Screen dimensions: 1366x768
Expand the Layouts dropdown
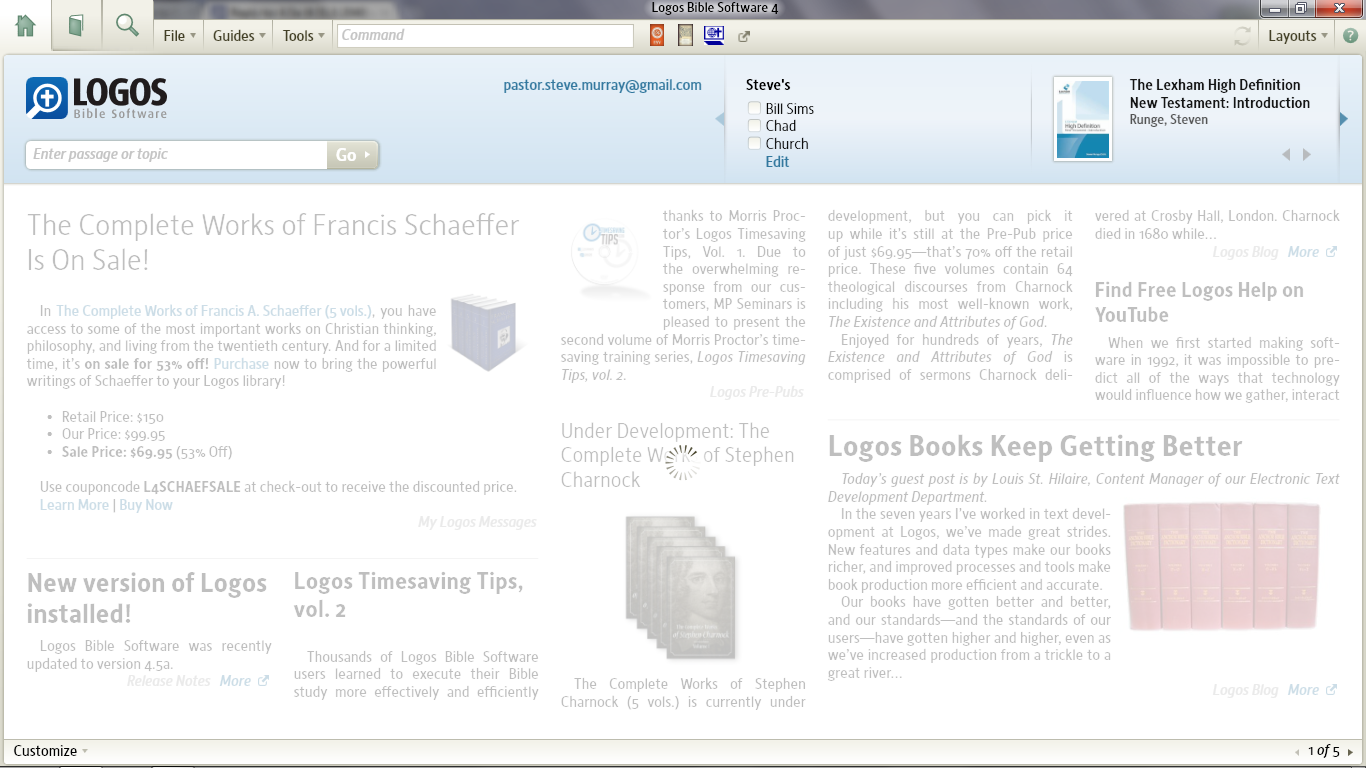point(1298,36)
